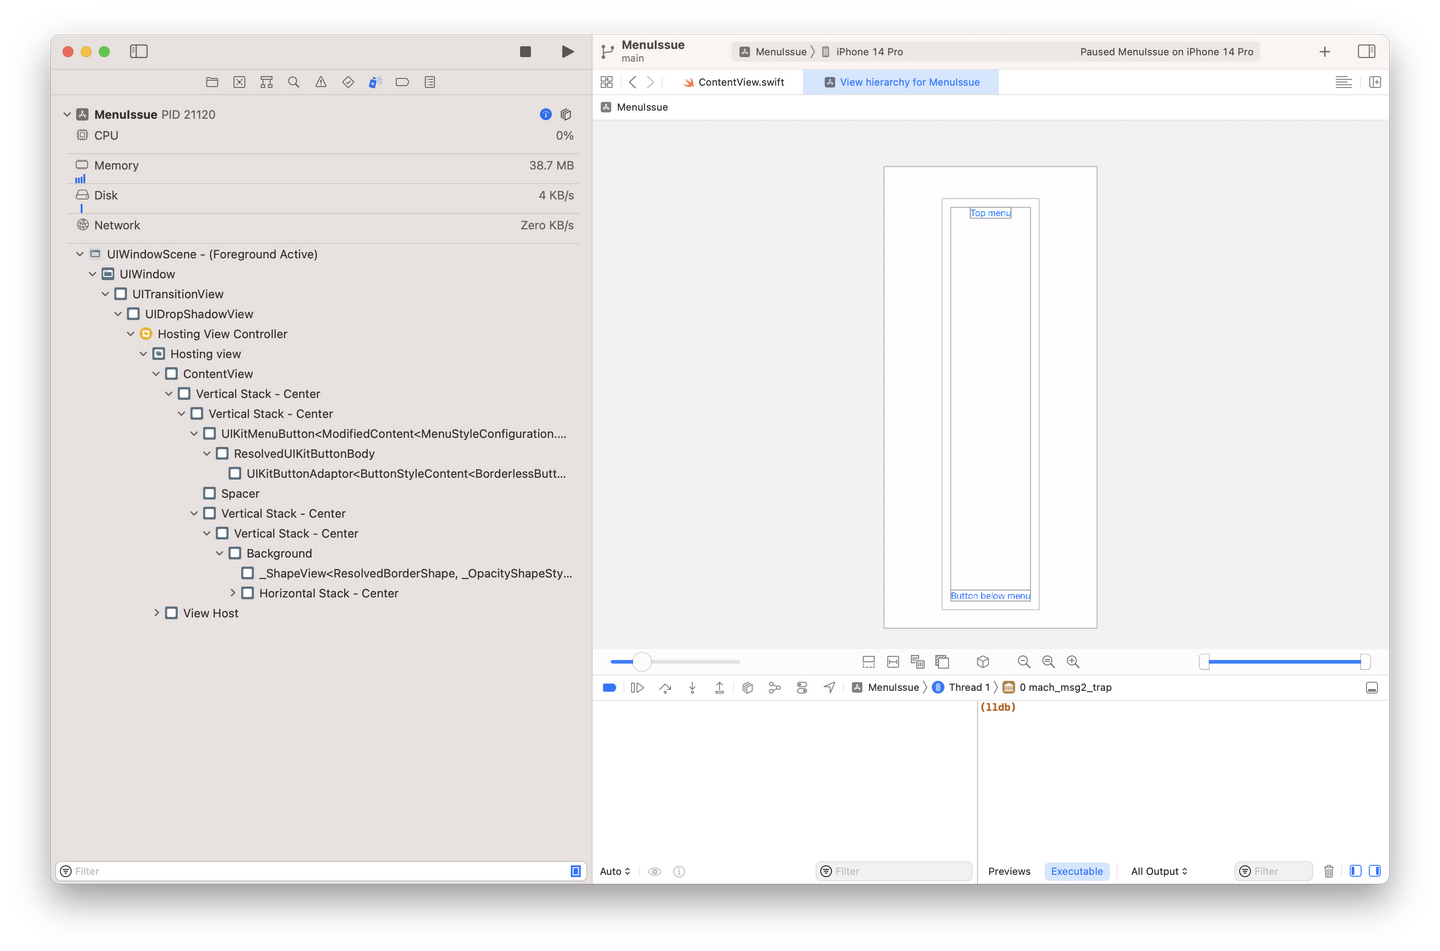Click the Continue program execution icon
The image size is (1440, 951).
coord(638,687)
